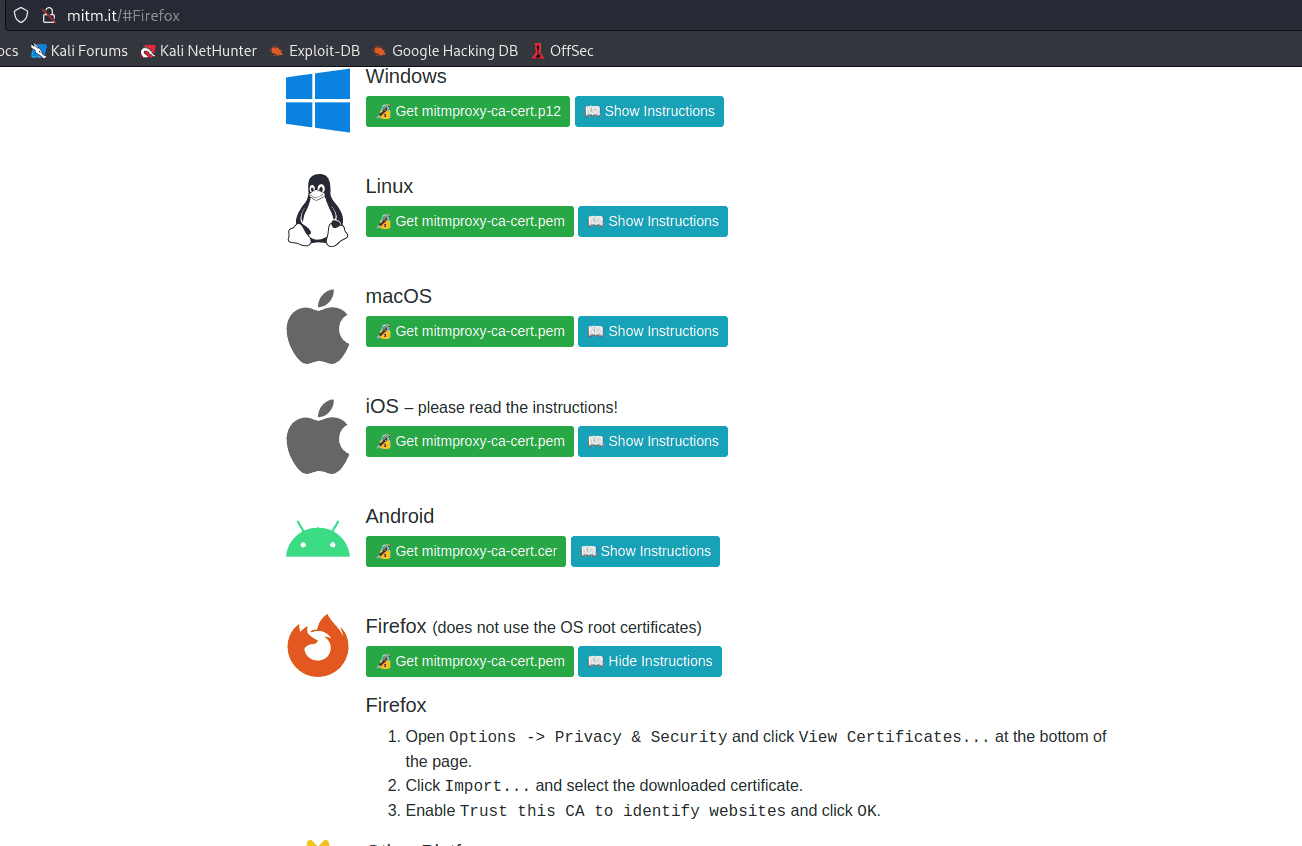Show Instructions for iOS
The width and height of the screenshot is (1302, 846).
click(x=653, y=442)
